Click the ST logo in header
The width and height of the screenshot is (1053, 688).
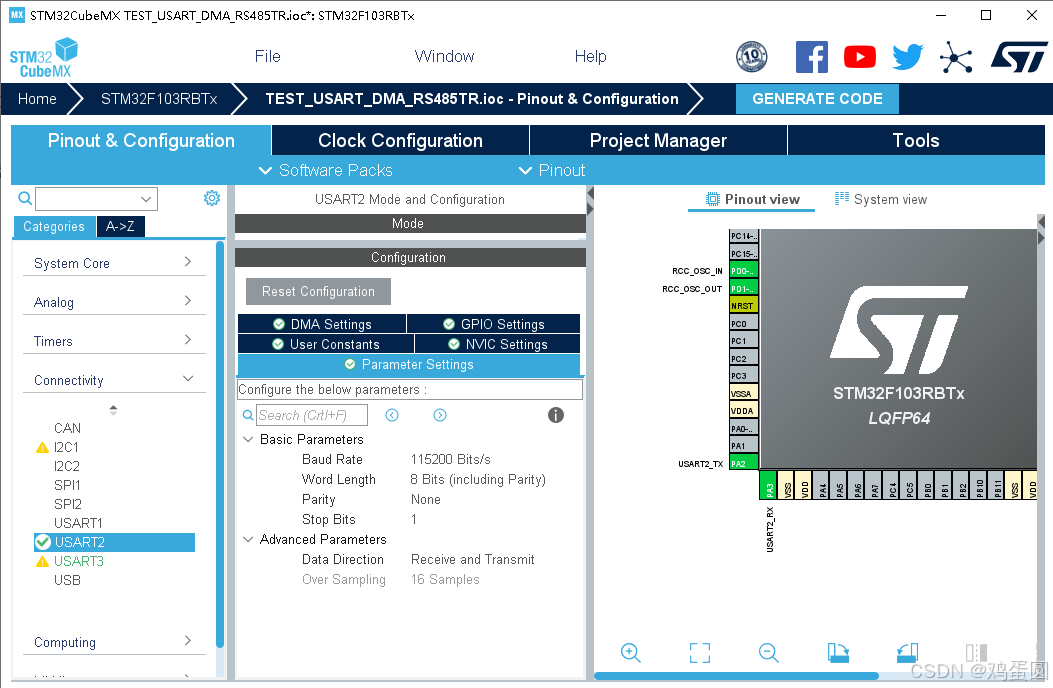[1019, 57]
